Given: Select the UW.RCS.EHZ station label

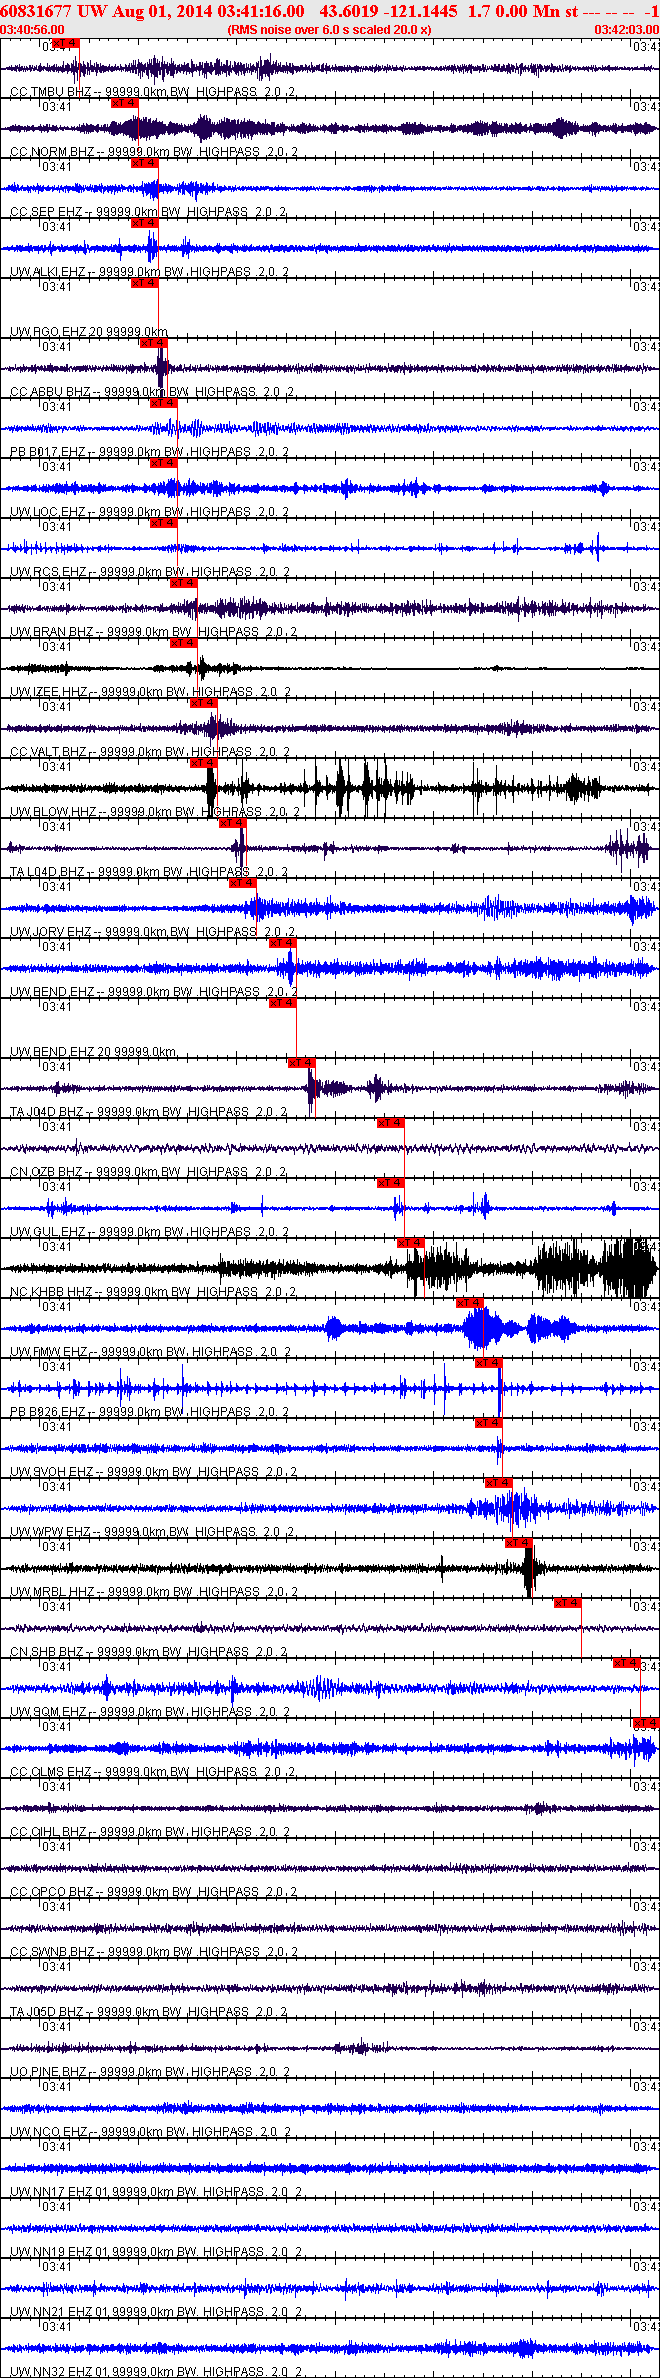Looking at the screenshot, I should 150,572.
